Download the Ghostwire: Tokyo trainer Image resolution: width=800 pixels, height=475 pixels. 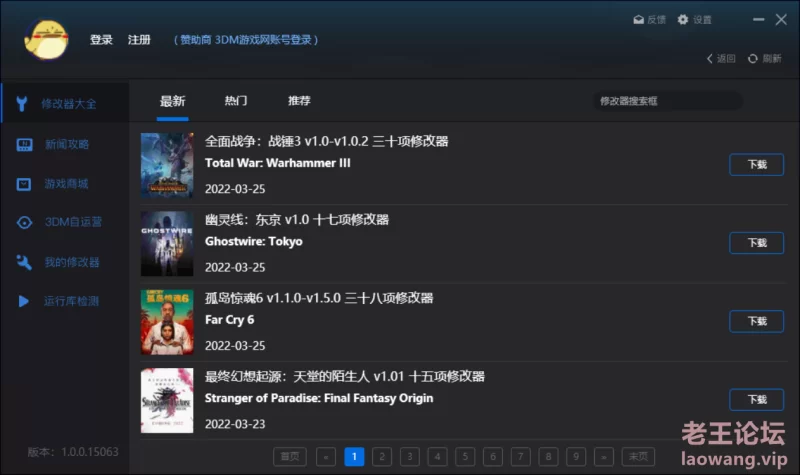757,243
